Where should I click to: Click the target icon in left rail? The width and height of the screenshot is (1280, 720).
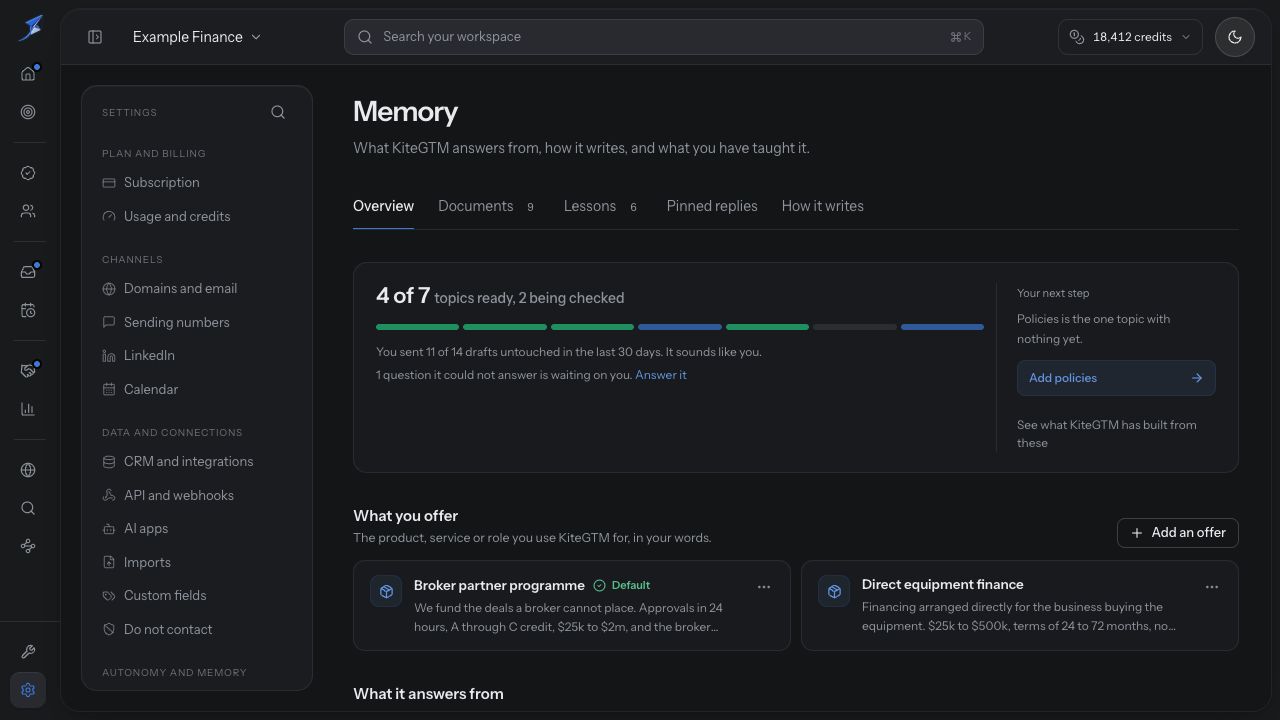pyautogui.click(x=28, y=112)
